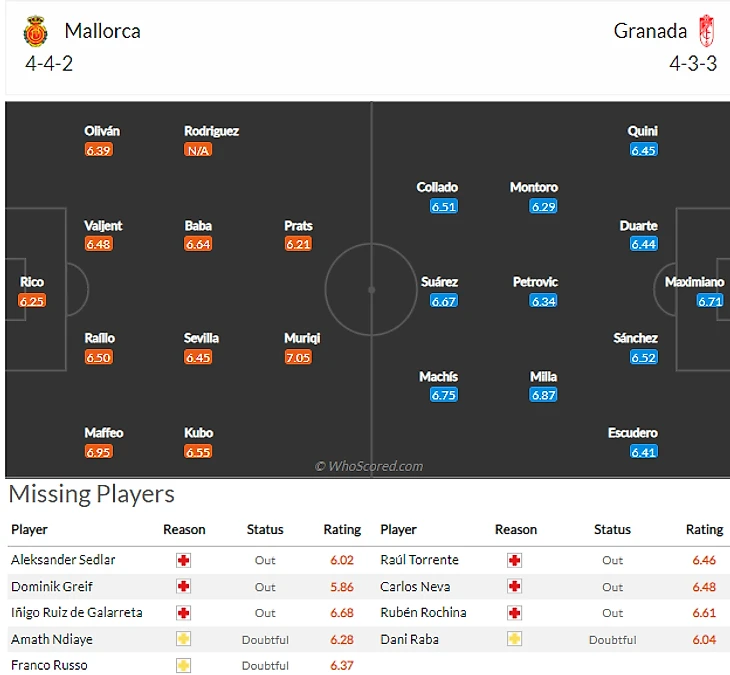This screenshot has height=675, width=730.
Task: Select goalkeeper Rico on the pitch
Action: (32, 282)
